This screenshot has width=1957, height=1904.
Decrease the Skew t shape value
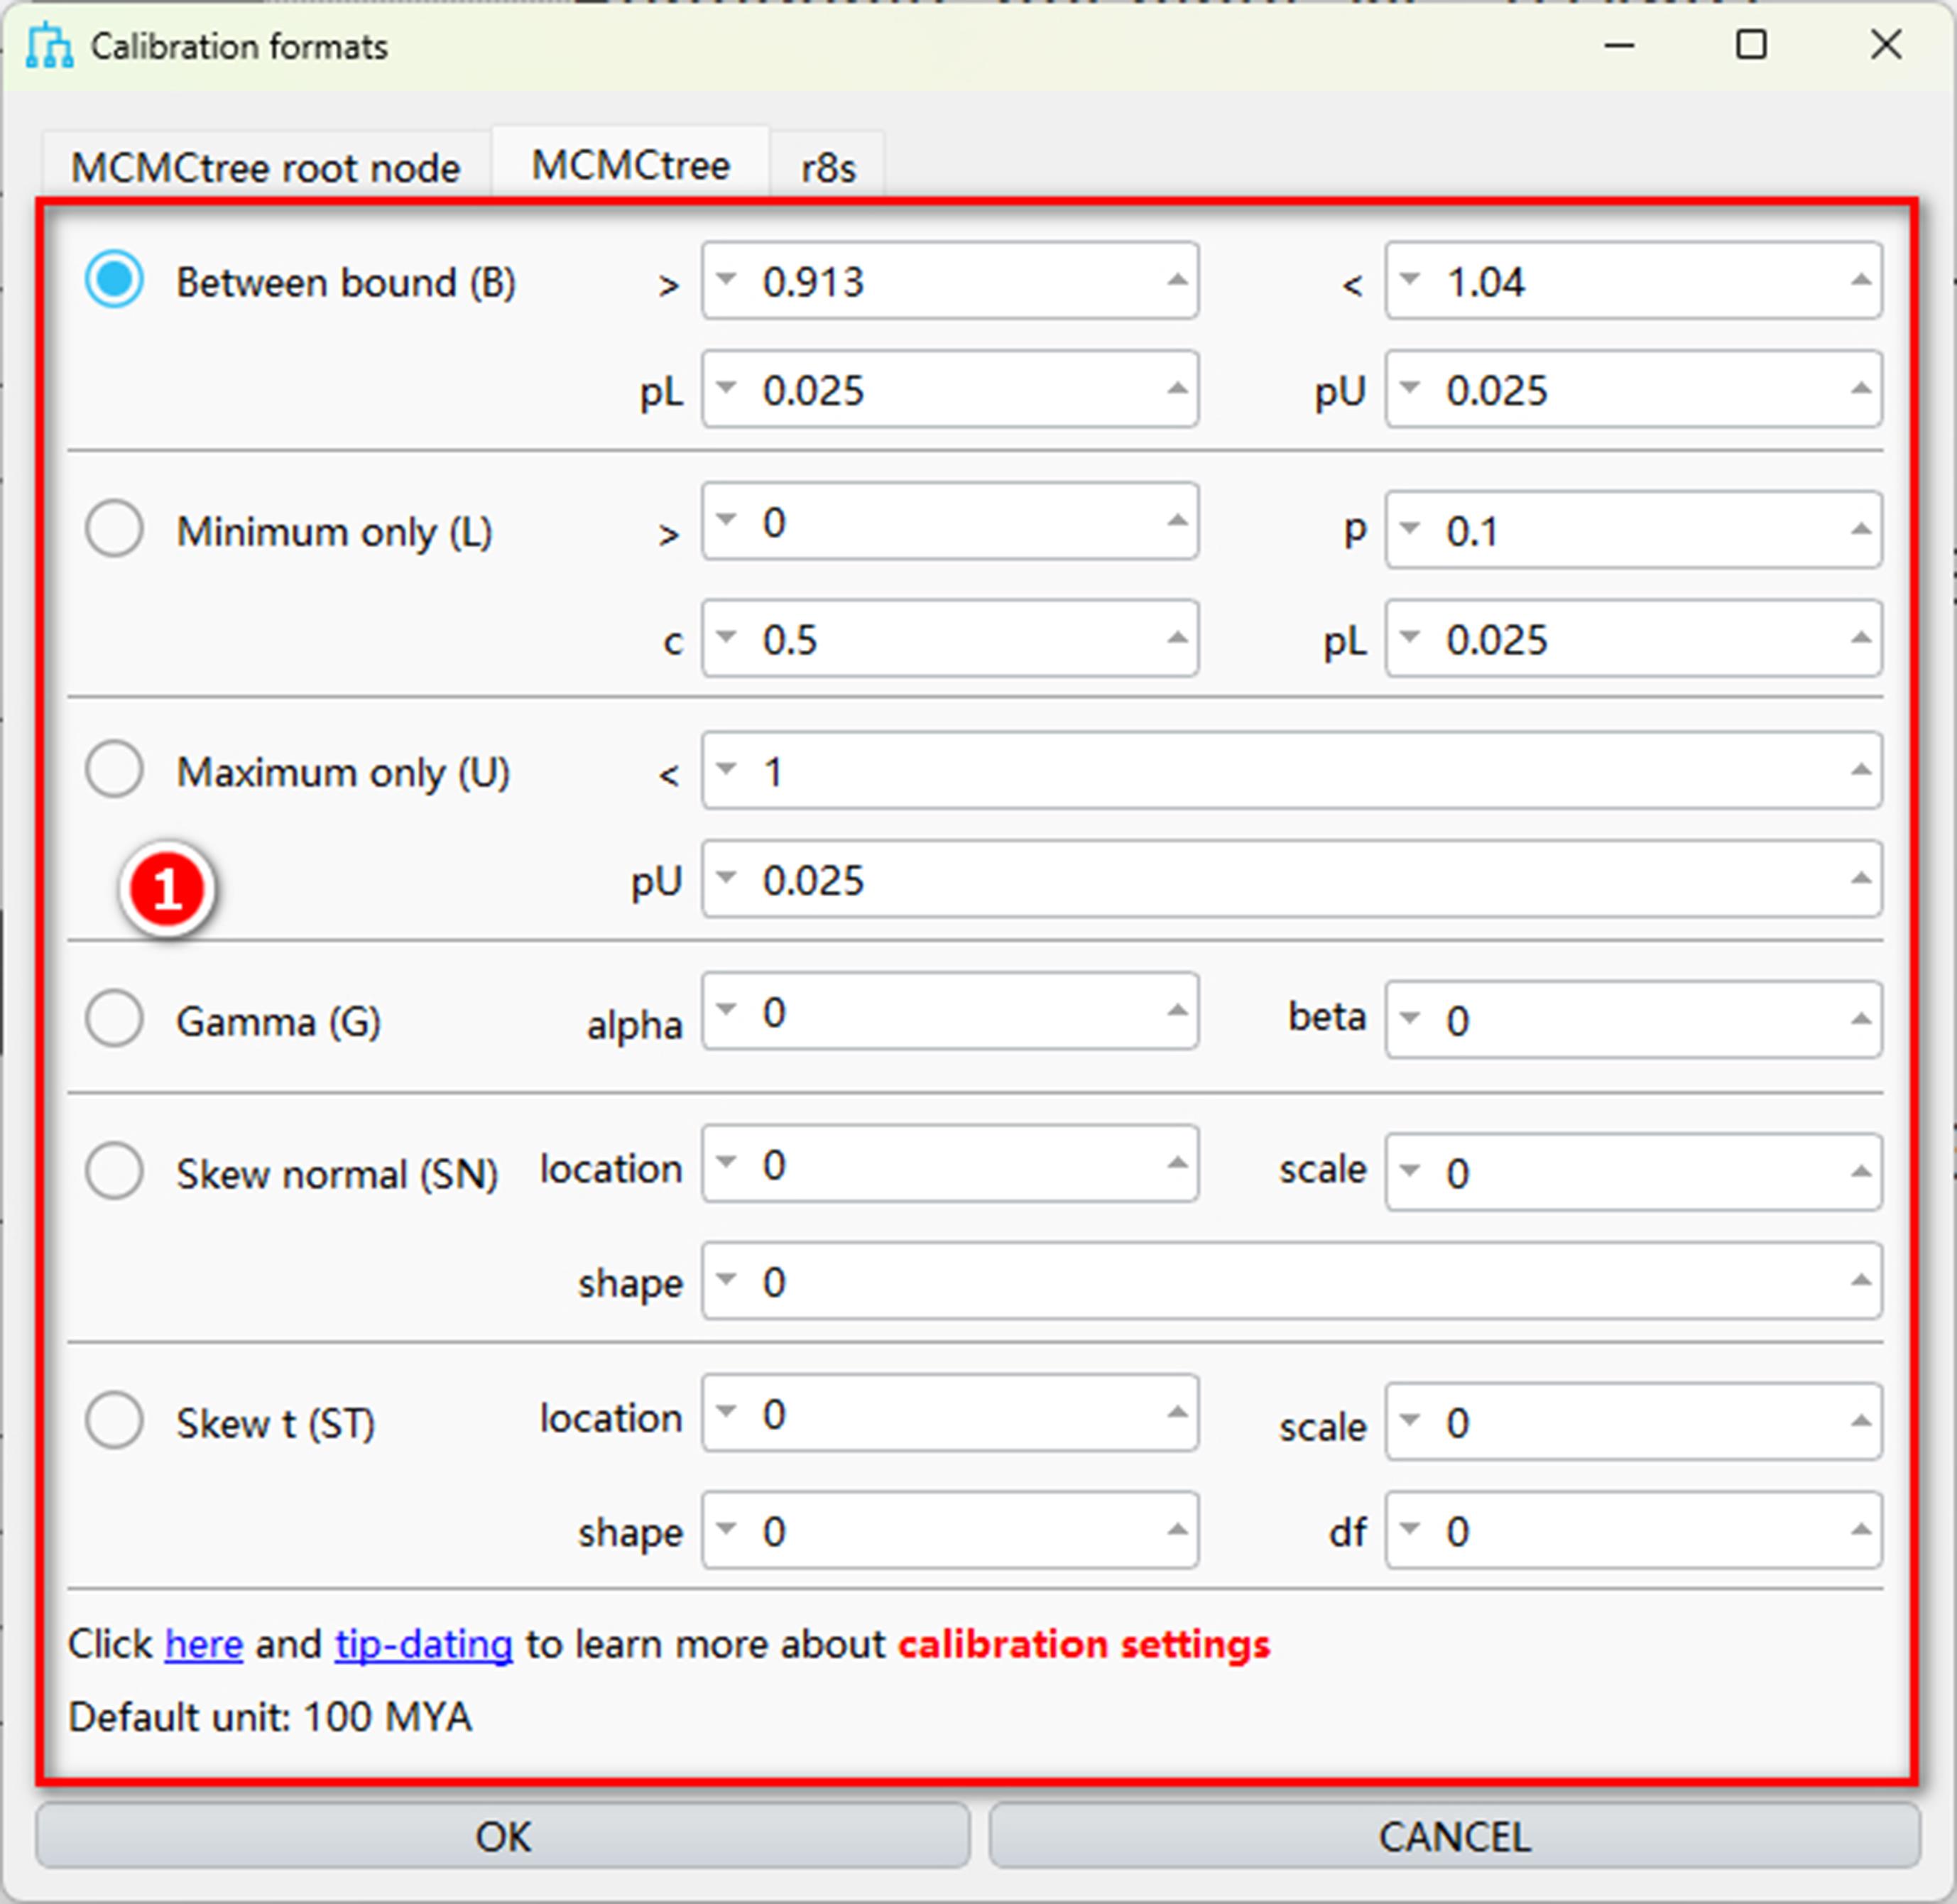click(727, 1528)
